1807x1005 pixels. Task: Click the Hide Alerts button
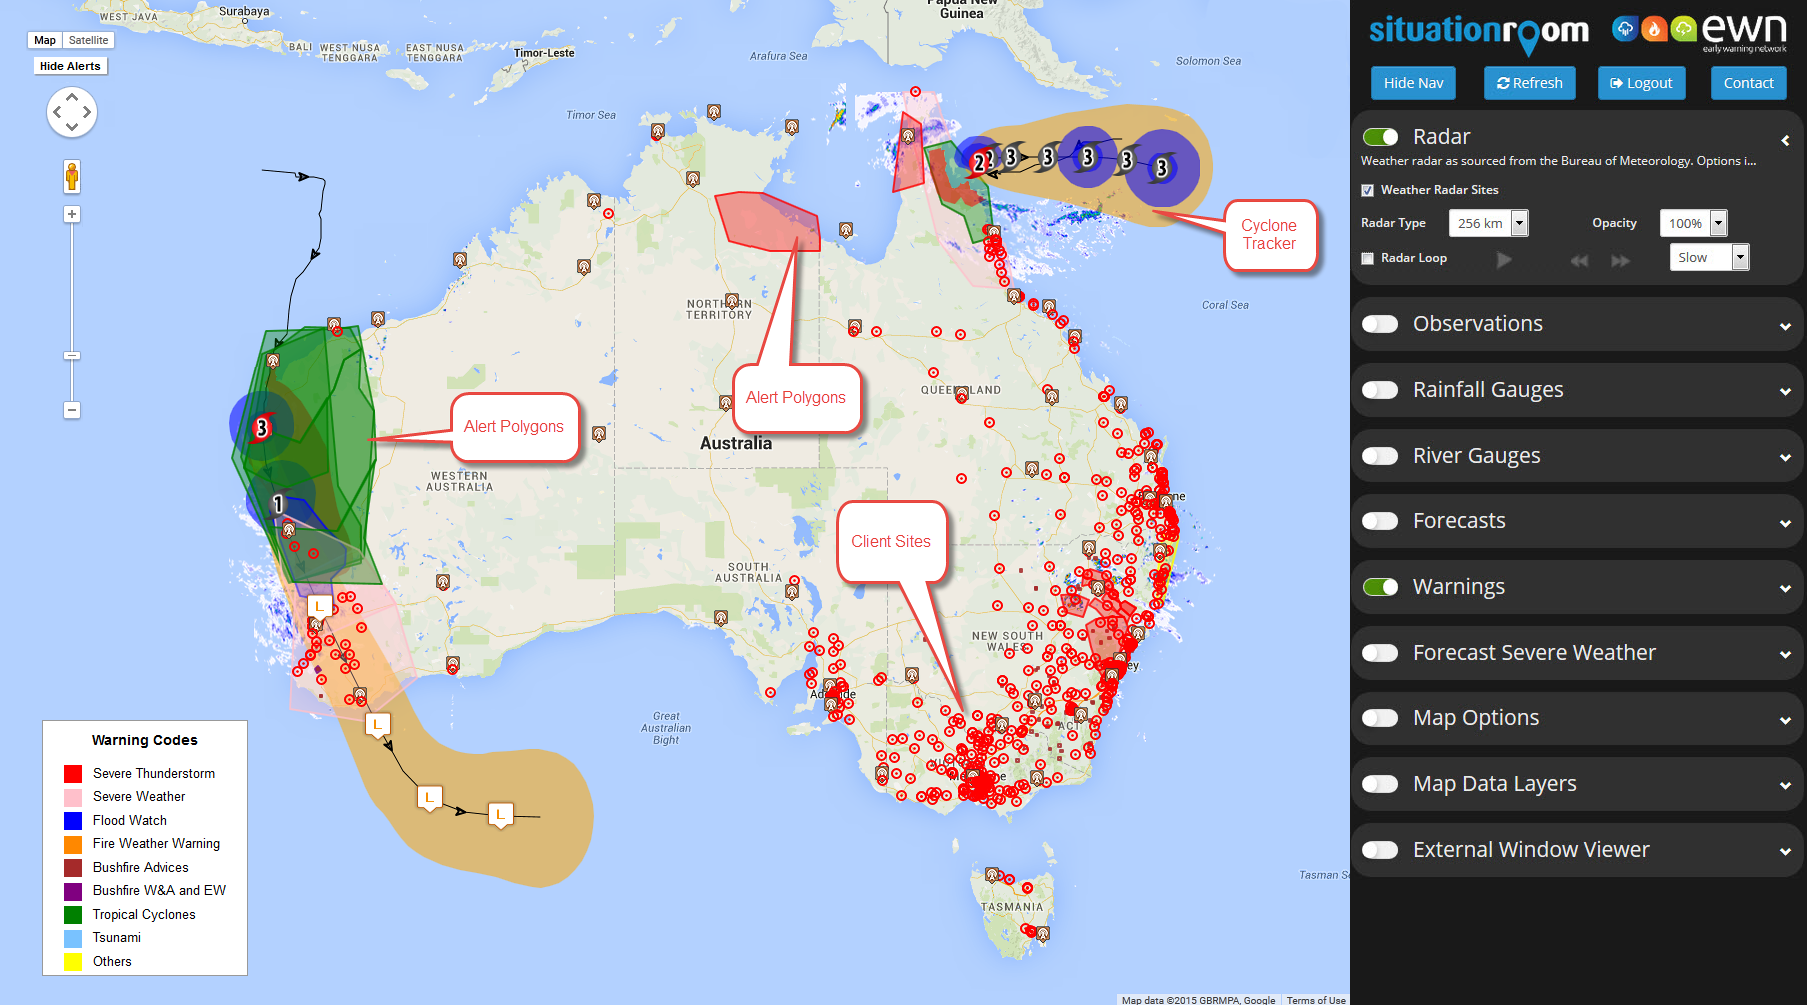pos(70,66)
